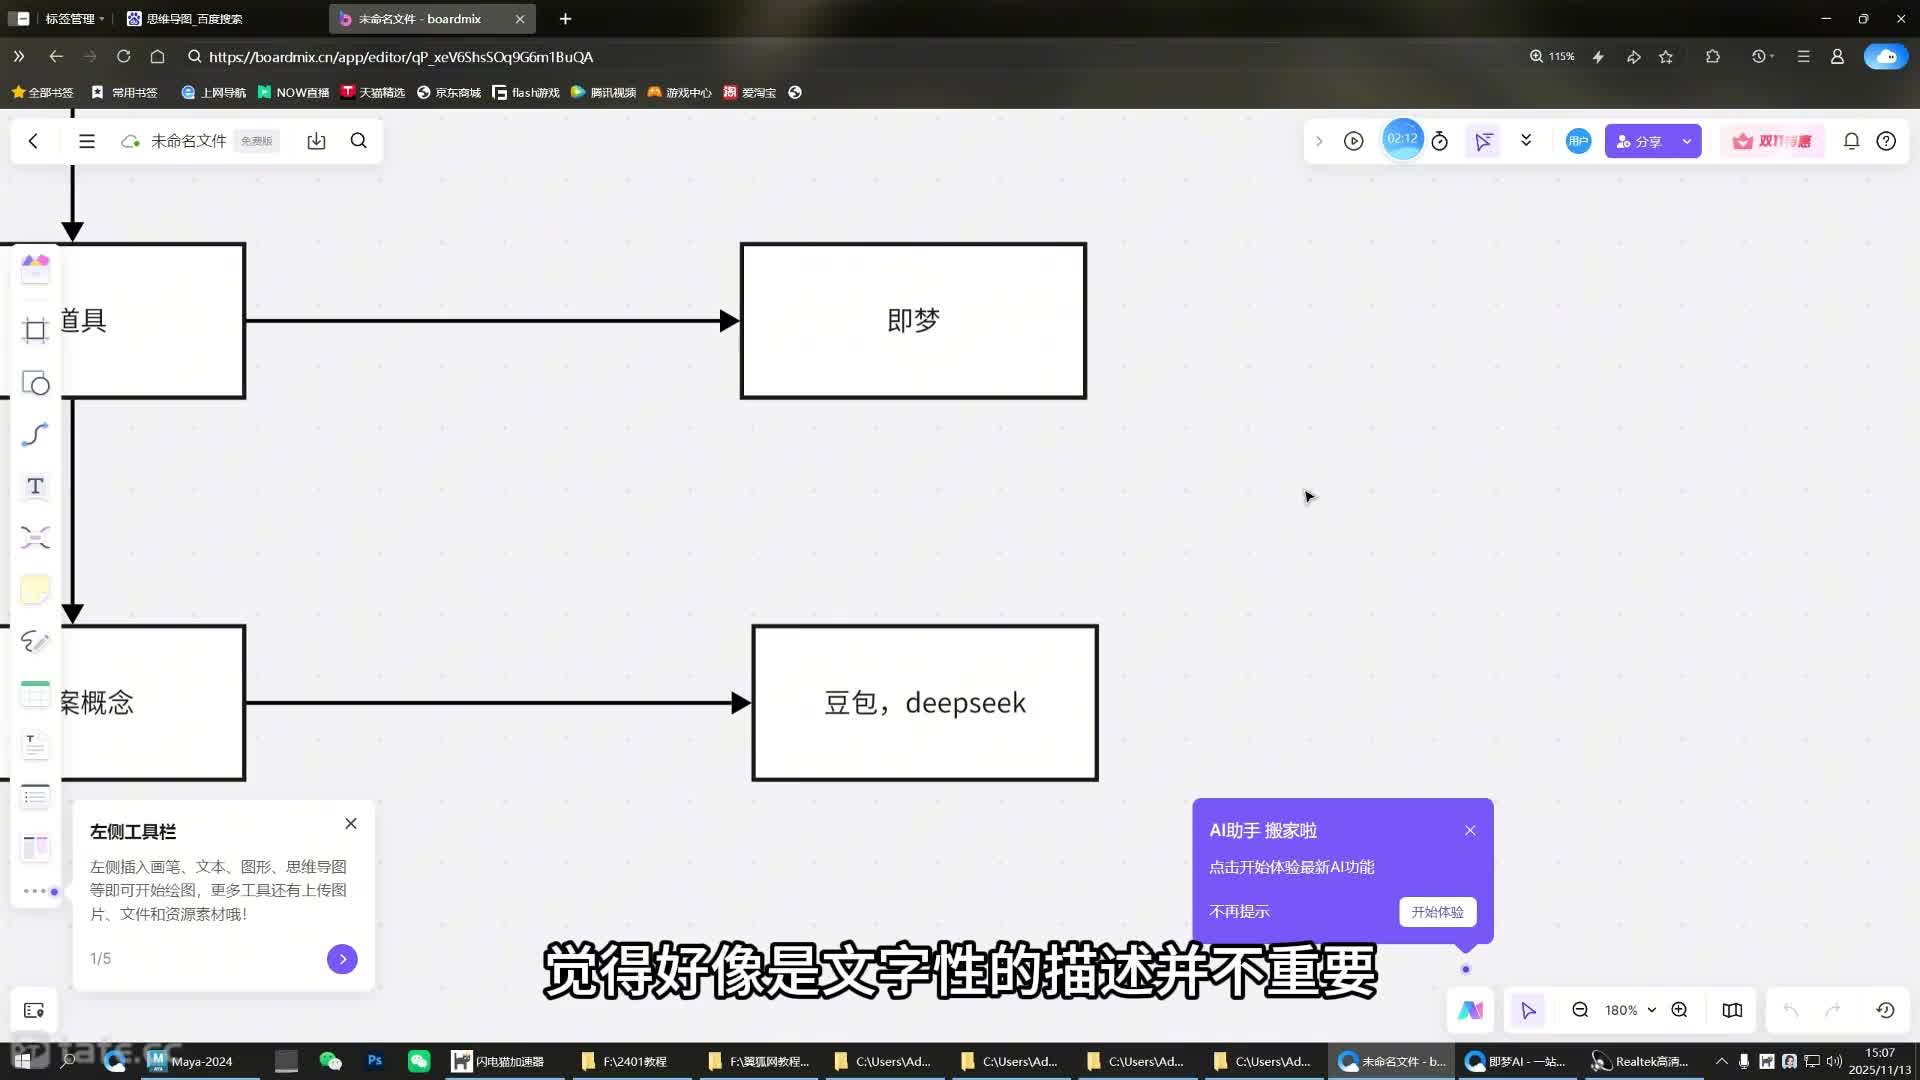Viewport: 1920px width, 1080px height.
Task: Click the export download icon
Action: coord(316,141)
